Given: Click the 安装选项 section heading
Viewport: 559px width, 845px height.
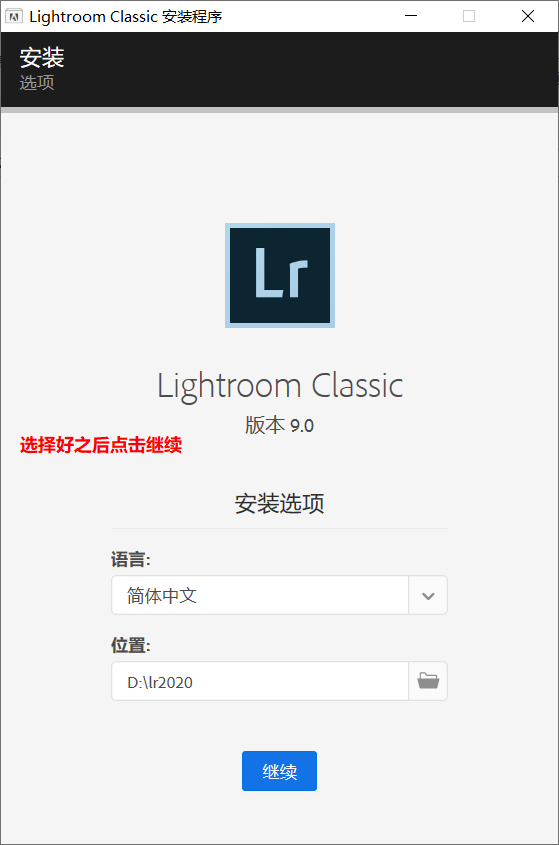Looking at the screenshot, I should coord(279,503).
